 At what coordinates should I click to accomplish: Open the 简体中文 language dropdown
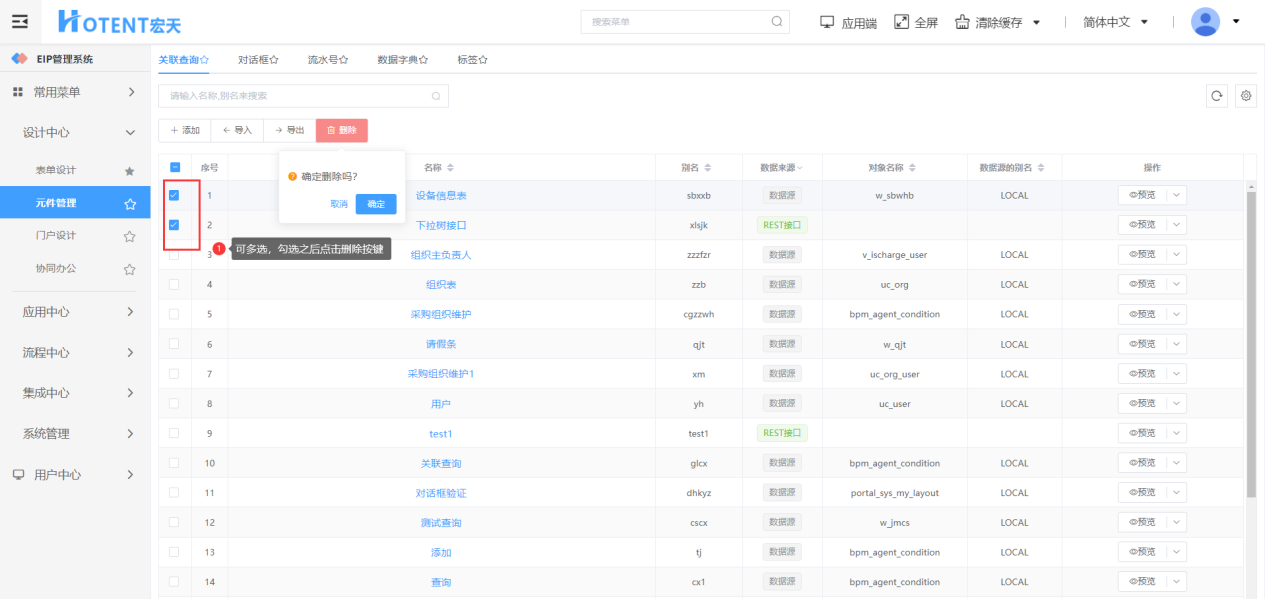point(1115,22)
